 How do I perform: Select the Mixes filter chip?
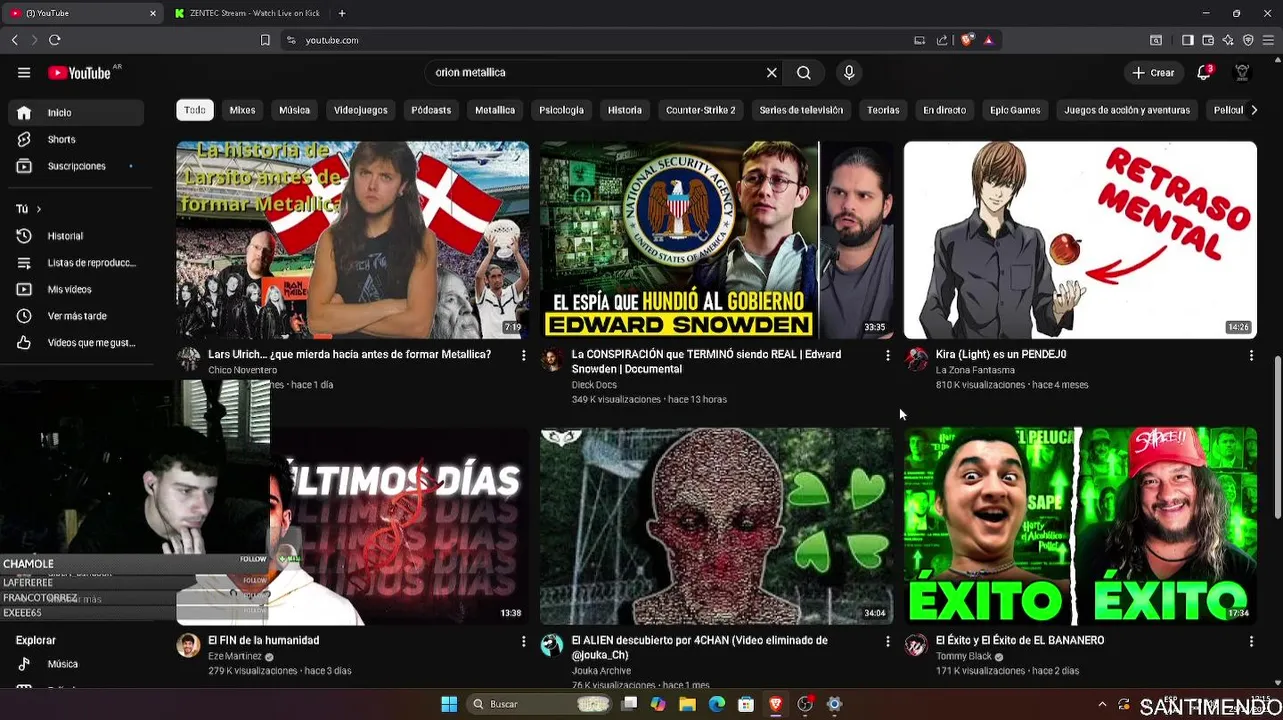click(x=242, y=110)
